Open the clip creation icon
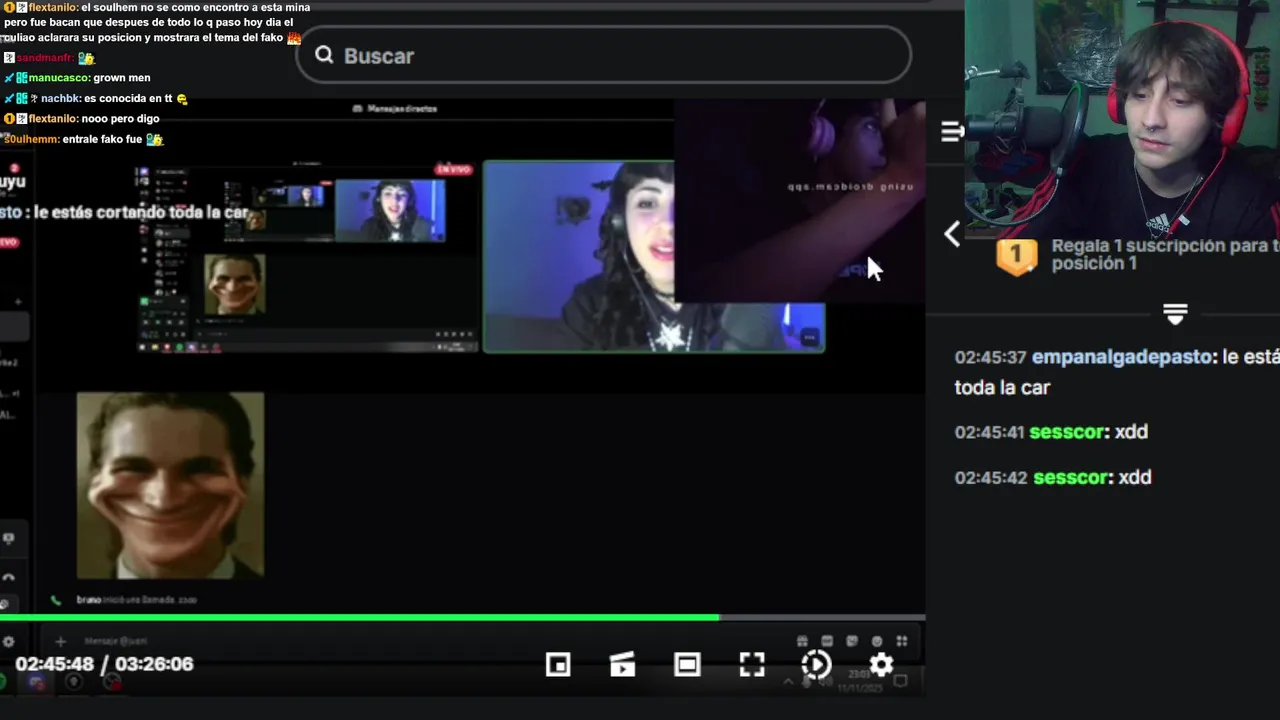Screen dimensions: 1280x720 (x=622, y=664)
